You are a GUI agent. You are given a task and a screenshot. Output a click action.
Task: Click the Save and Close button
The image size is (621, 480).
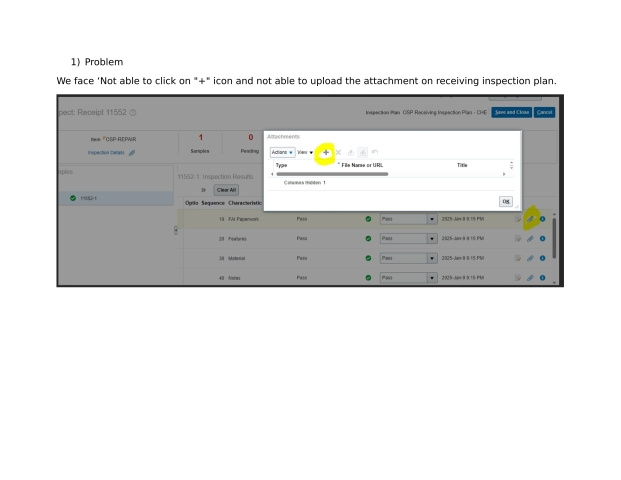(x=512, y=112)
